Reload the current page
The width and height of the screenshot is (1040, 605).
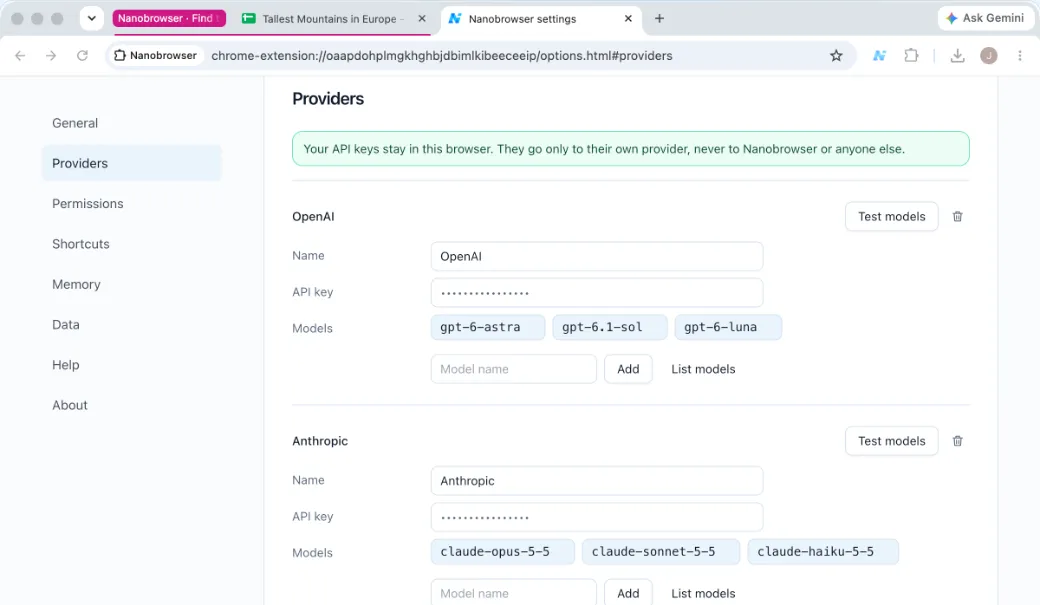82,56
